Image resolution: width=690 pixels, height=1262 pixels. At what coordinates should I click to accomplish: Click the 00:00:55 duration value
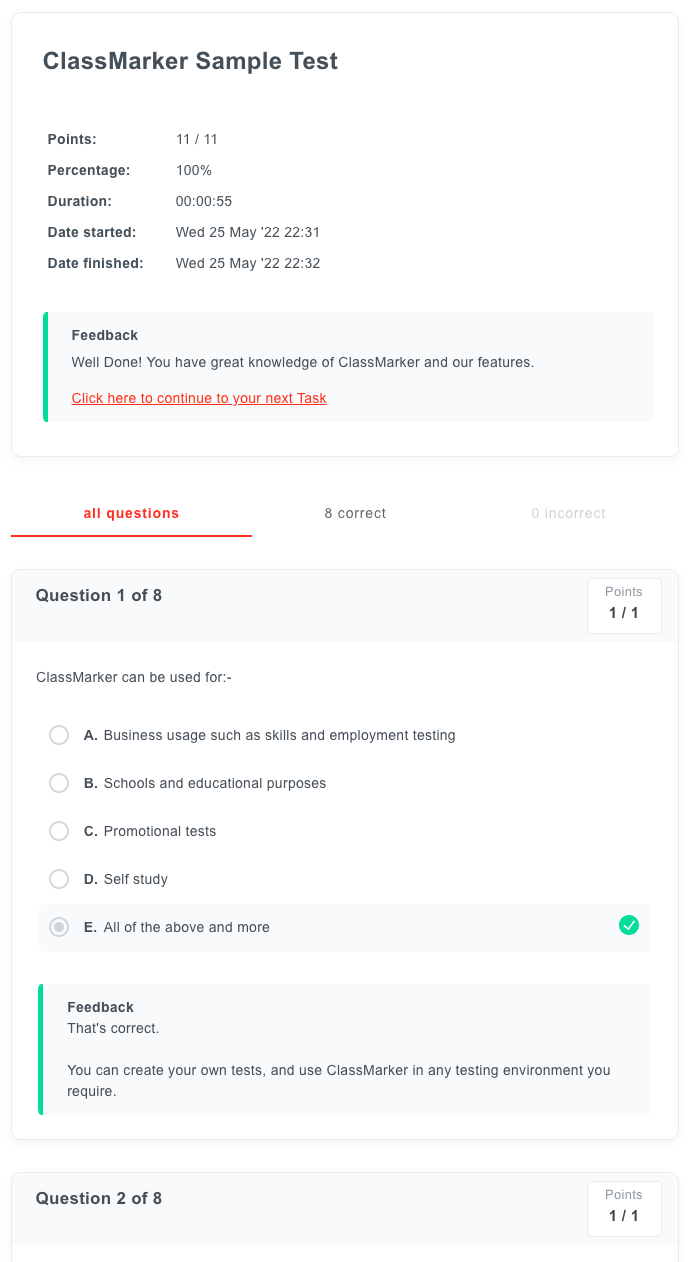coord(204,201)
